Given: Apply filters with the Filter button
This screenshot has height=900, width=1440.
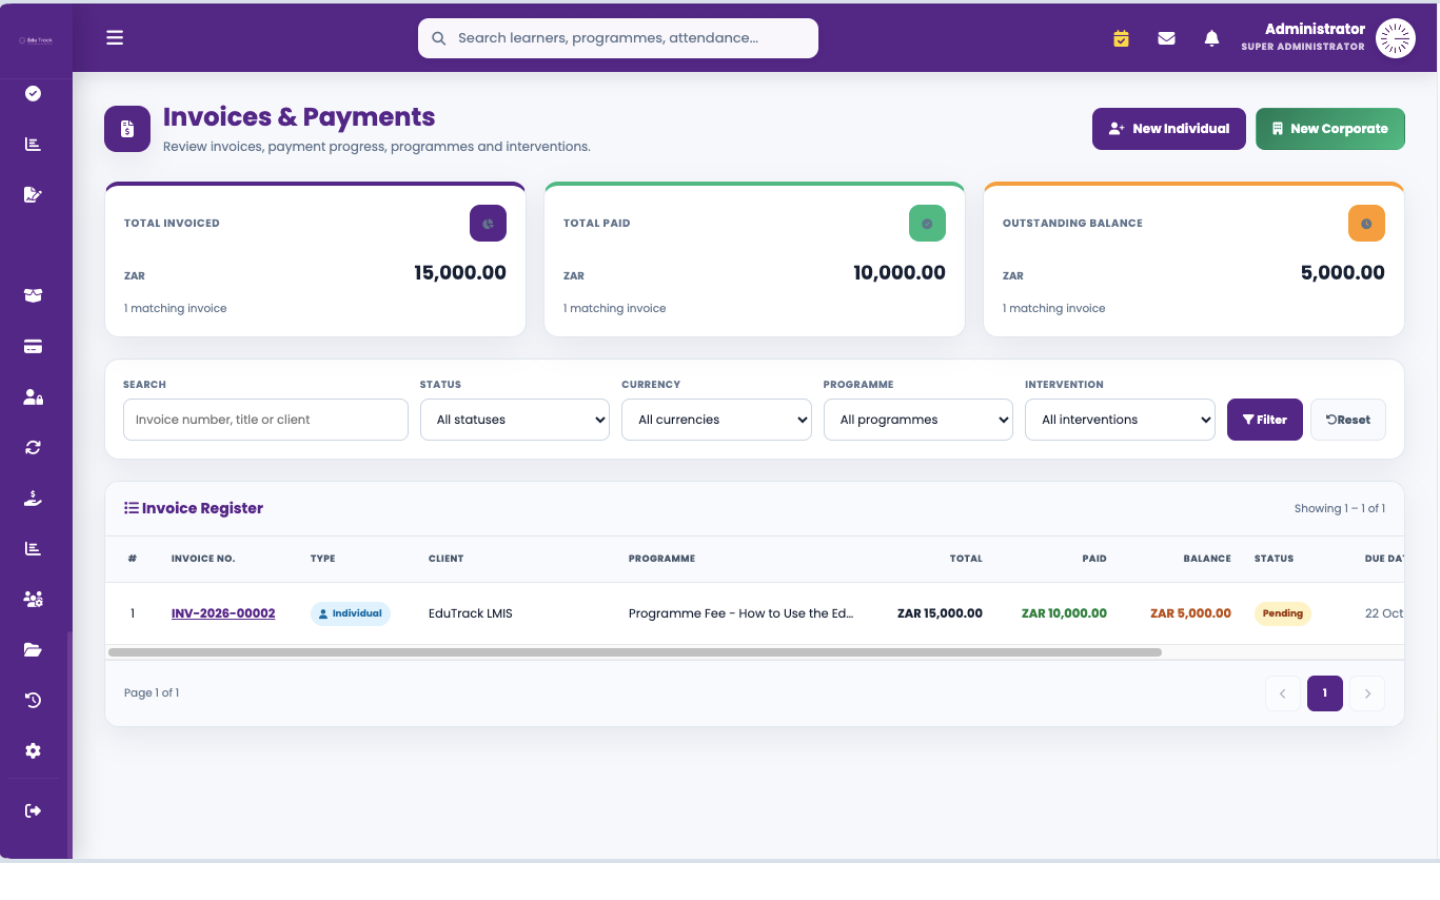Looking at the screenshot, I should click(1265, 419).
